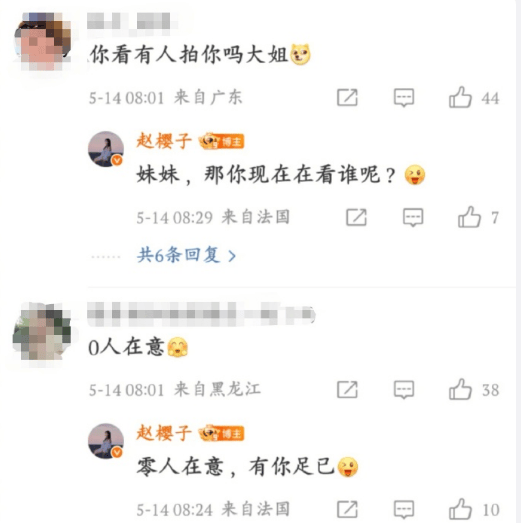Click 博主 badge beside first 赵樱子
The height and width of the screenshot is (523, 521).
tap(222, 141)
